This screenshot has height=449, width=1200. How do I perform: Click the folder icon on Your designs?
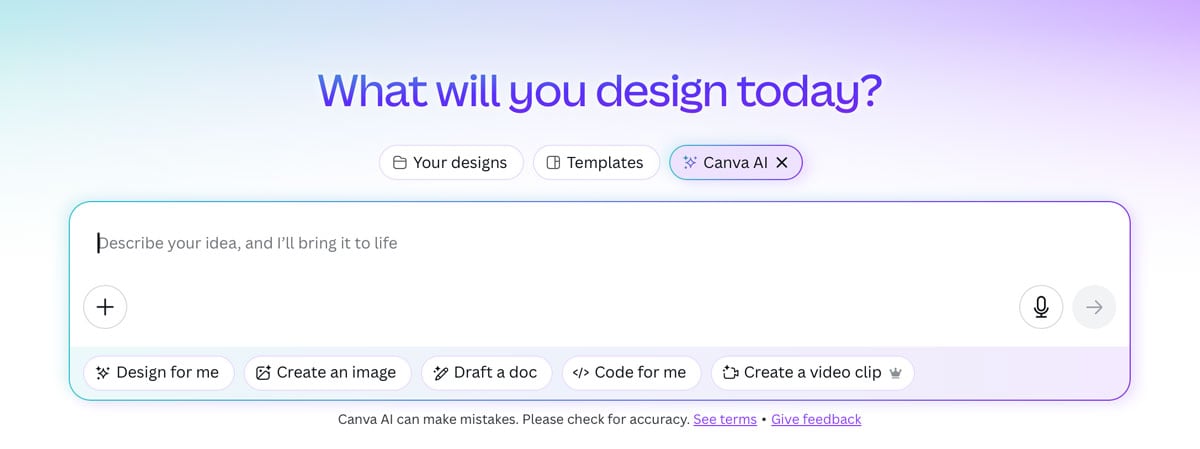[x=399, y=162]
